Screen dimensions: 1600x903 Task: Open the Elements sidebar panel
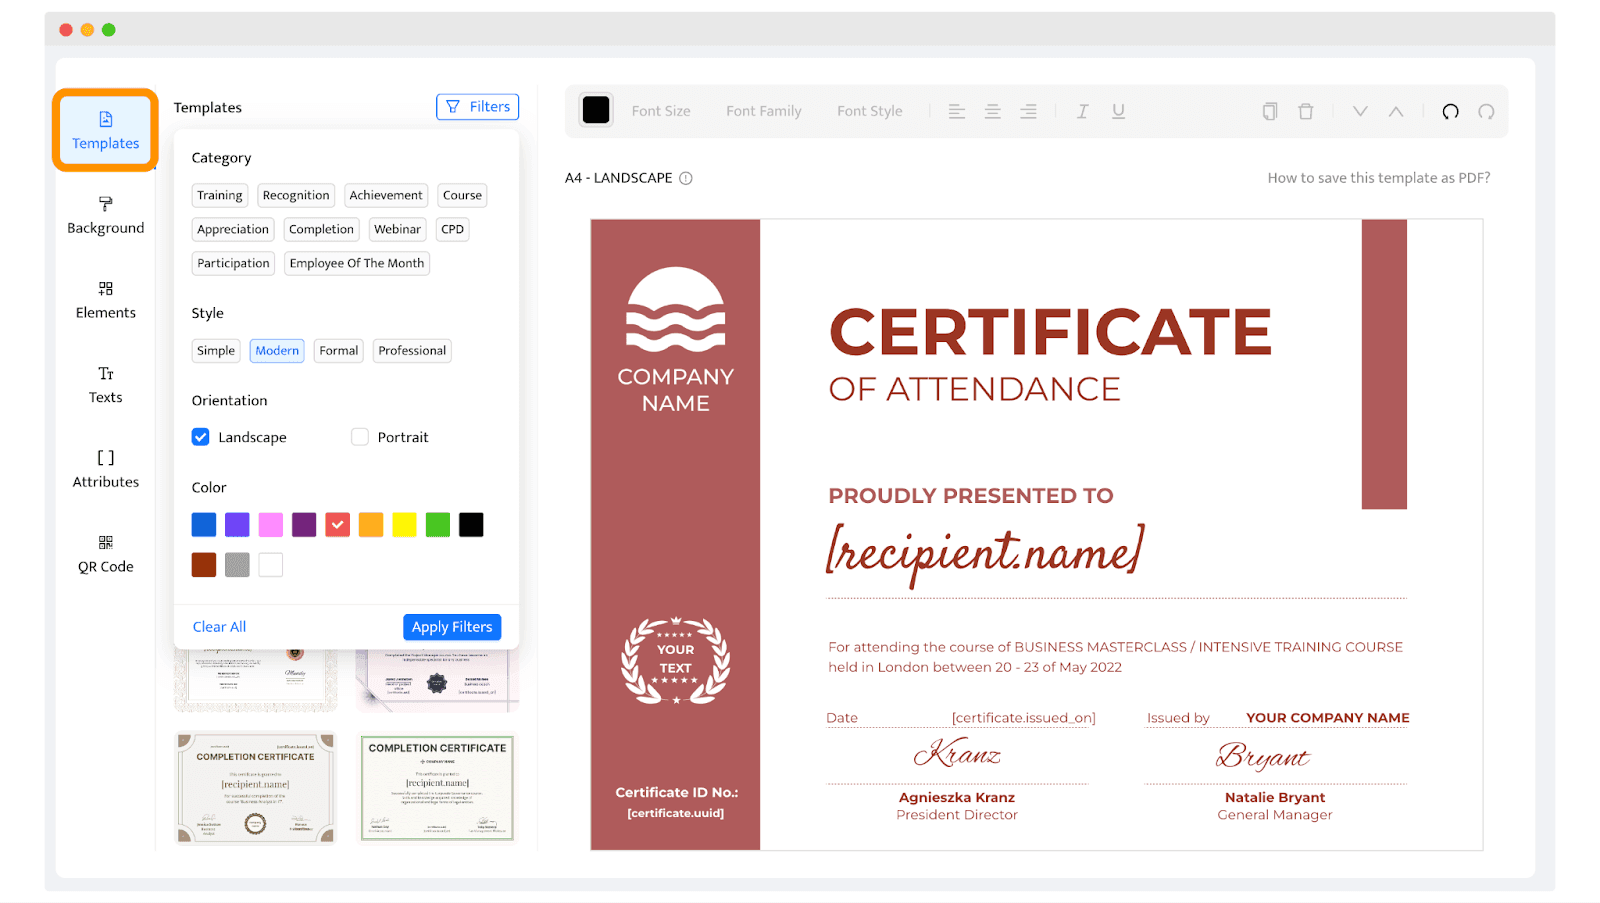pos(105,300)
